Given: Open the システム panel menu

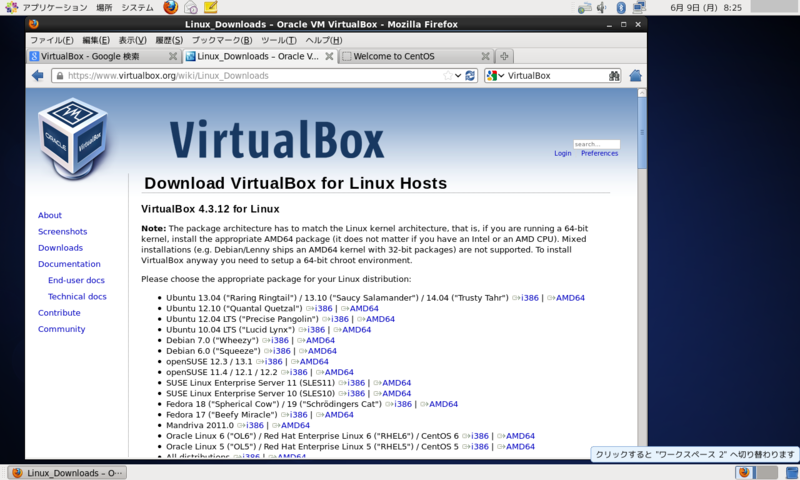Looking at the screenshot, I should coord(137,7).
